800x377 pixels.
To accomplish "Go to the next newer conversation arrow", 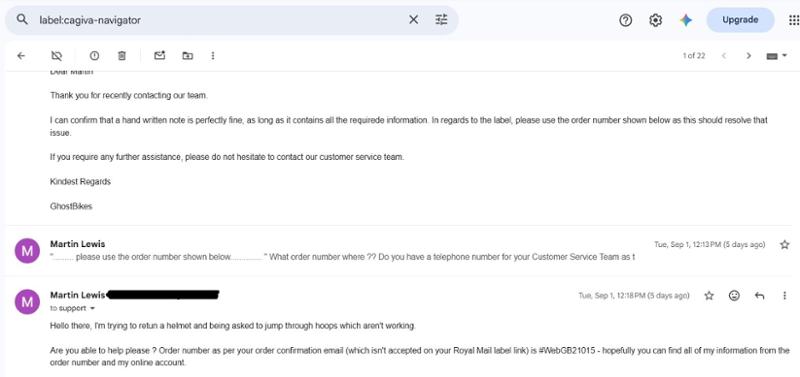I will pos(723,56).
